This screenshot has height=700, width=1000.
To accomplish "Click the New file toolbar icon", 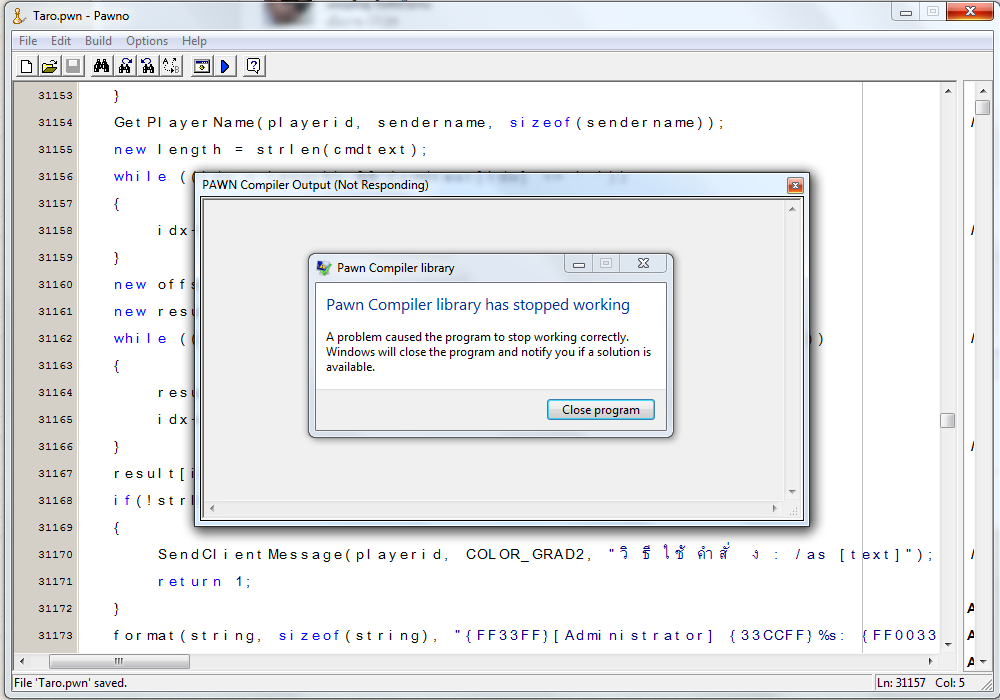I will (27, 66).
